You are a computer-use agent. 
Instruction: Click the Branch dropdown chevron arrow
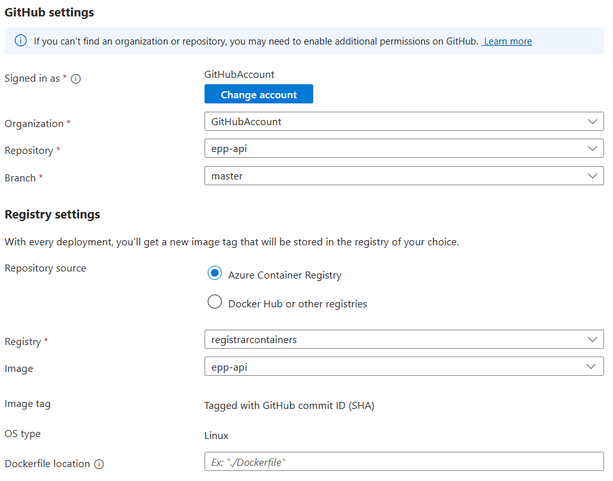click(x=592, y=176)
